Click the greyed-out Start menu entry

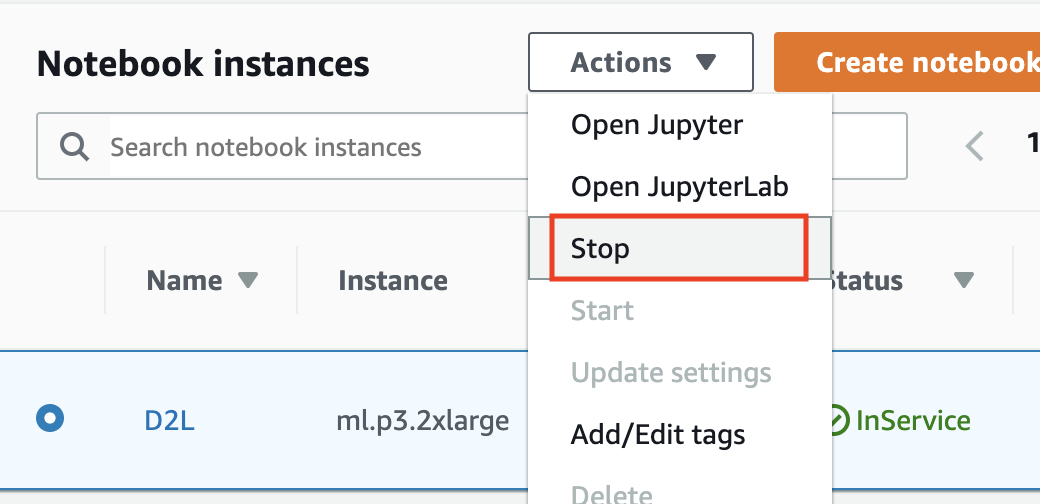602,311
